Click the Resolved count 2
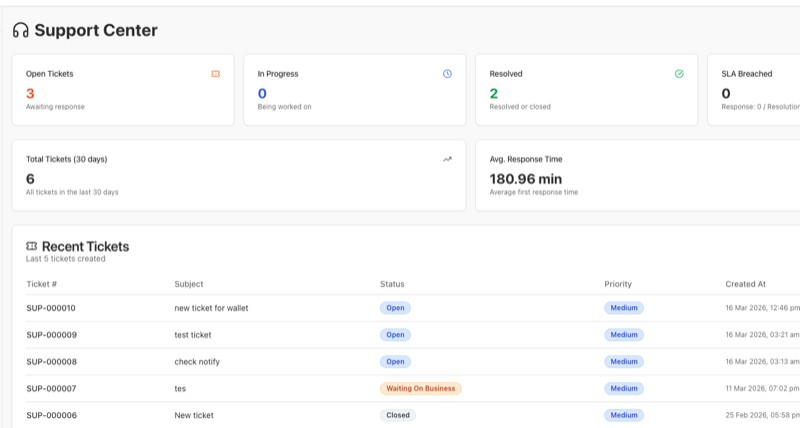Viewport: 800px width, 428px height. tap(493, 93)
